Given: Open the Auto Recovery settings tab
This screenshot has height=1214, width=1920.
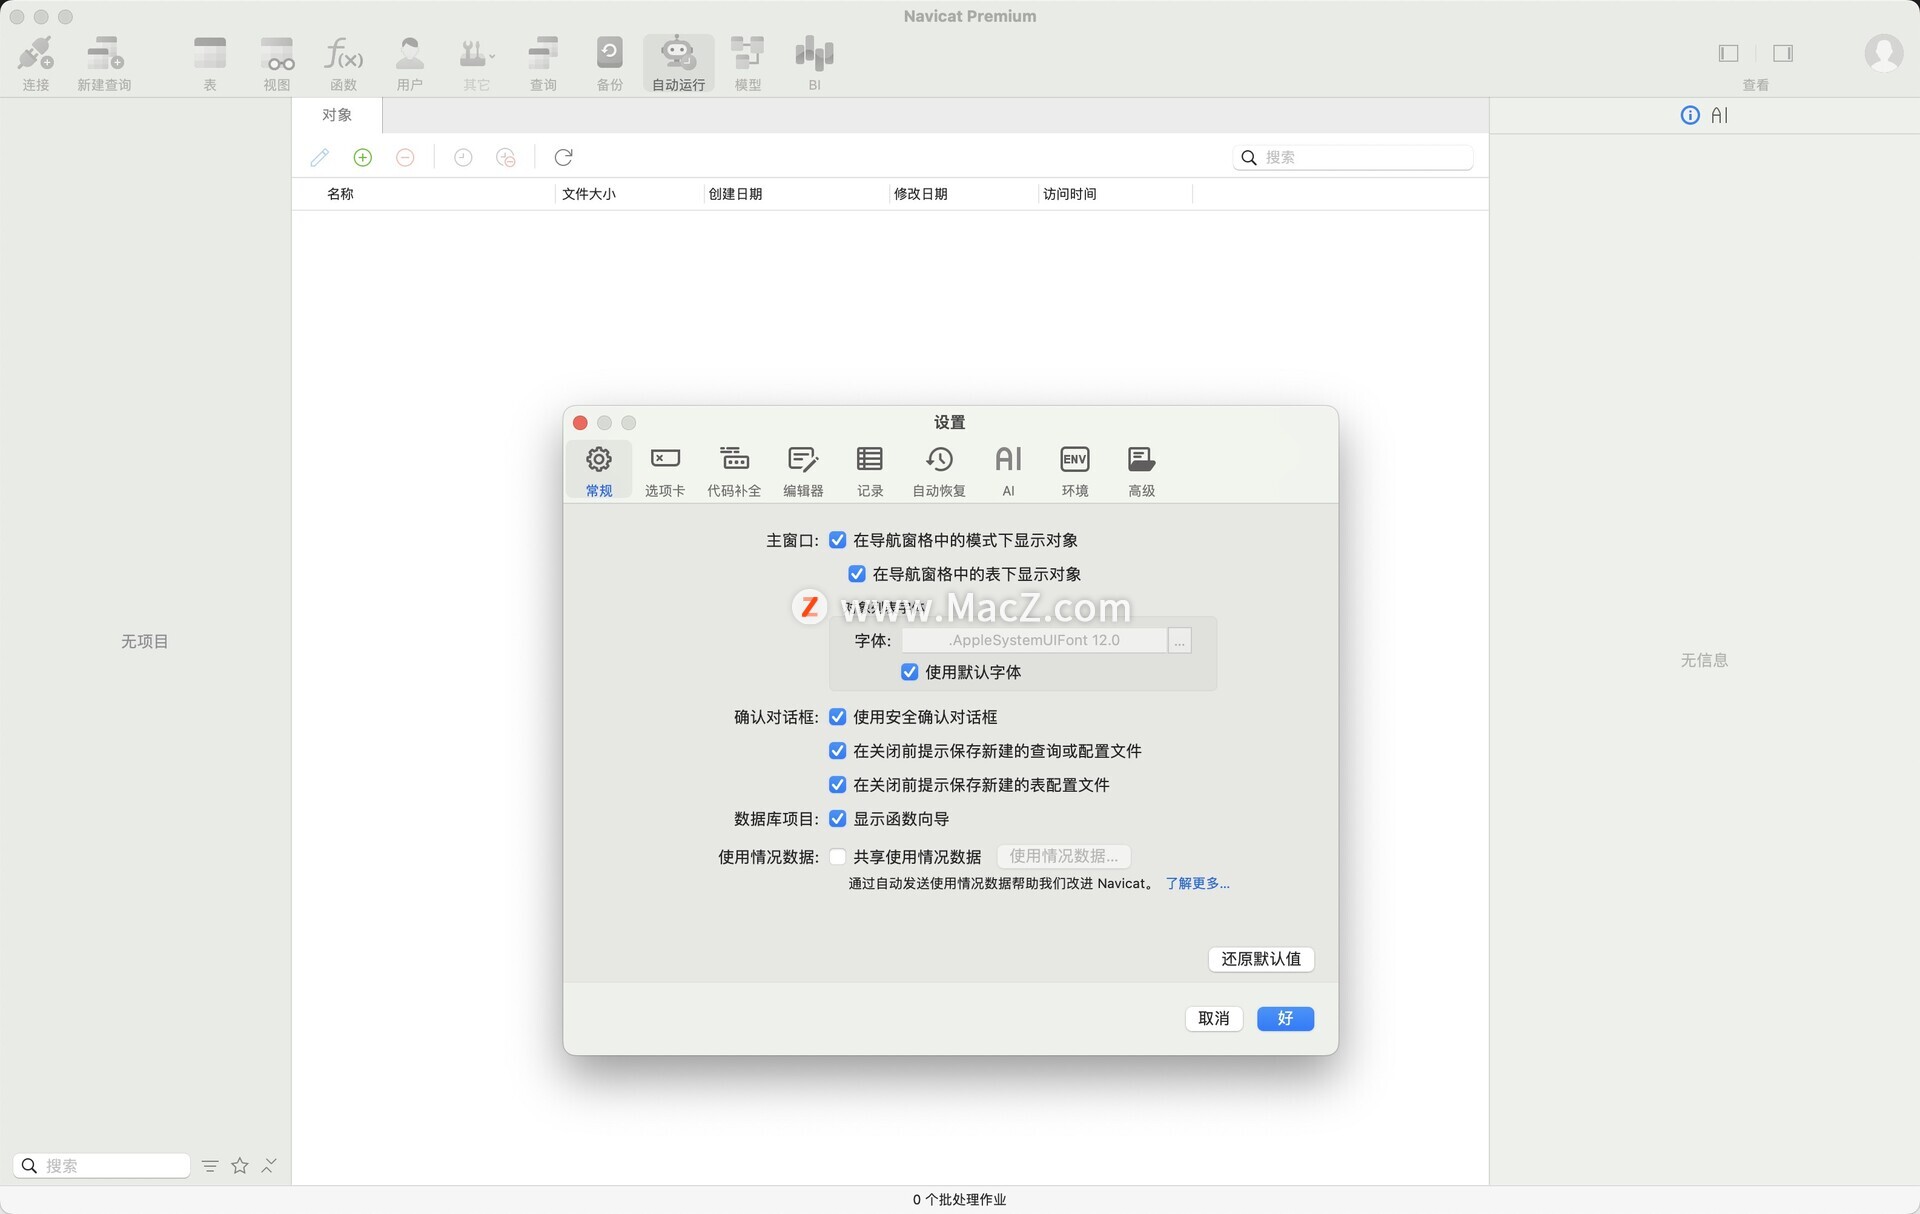Looking at the screenshot, I should coord(939,470).
